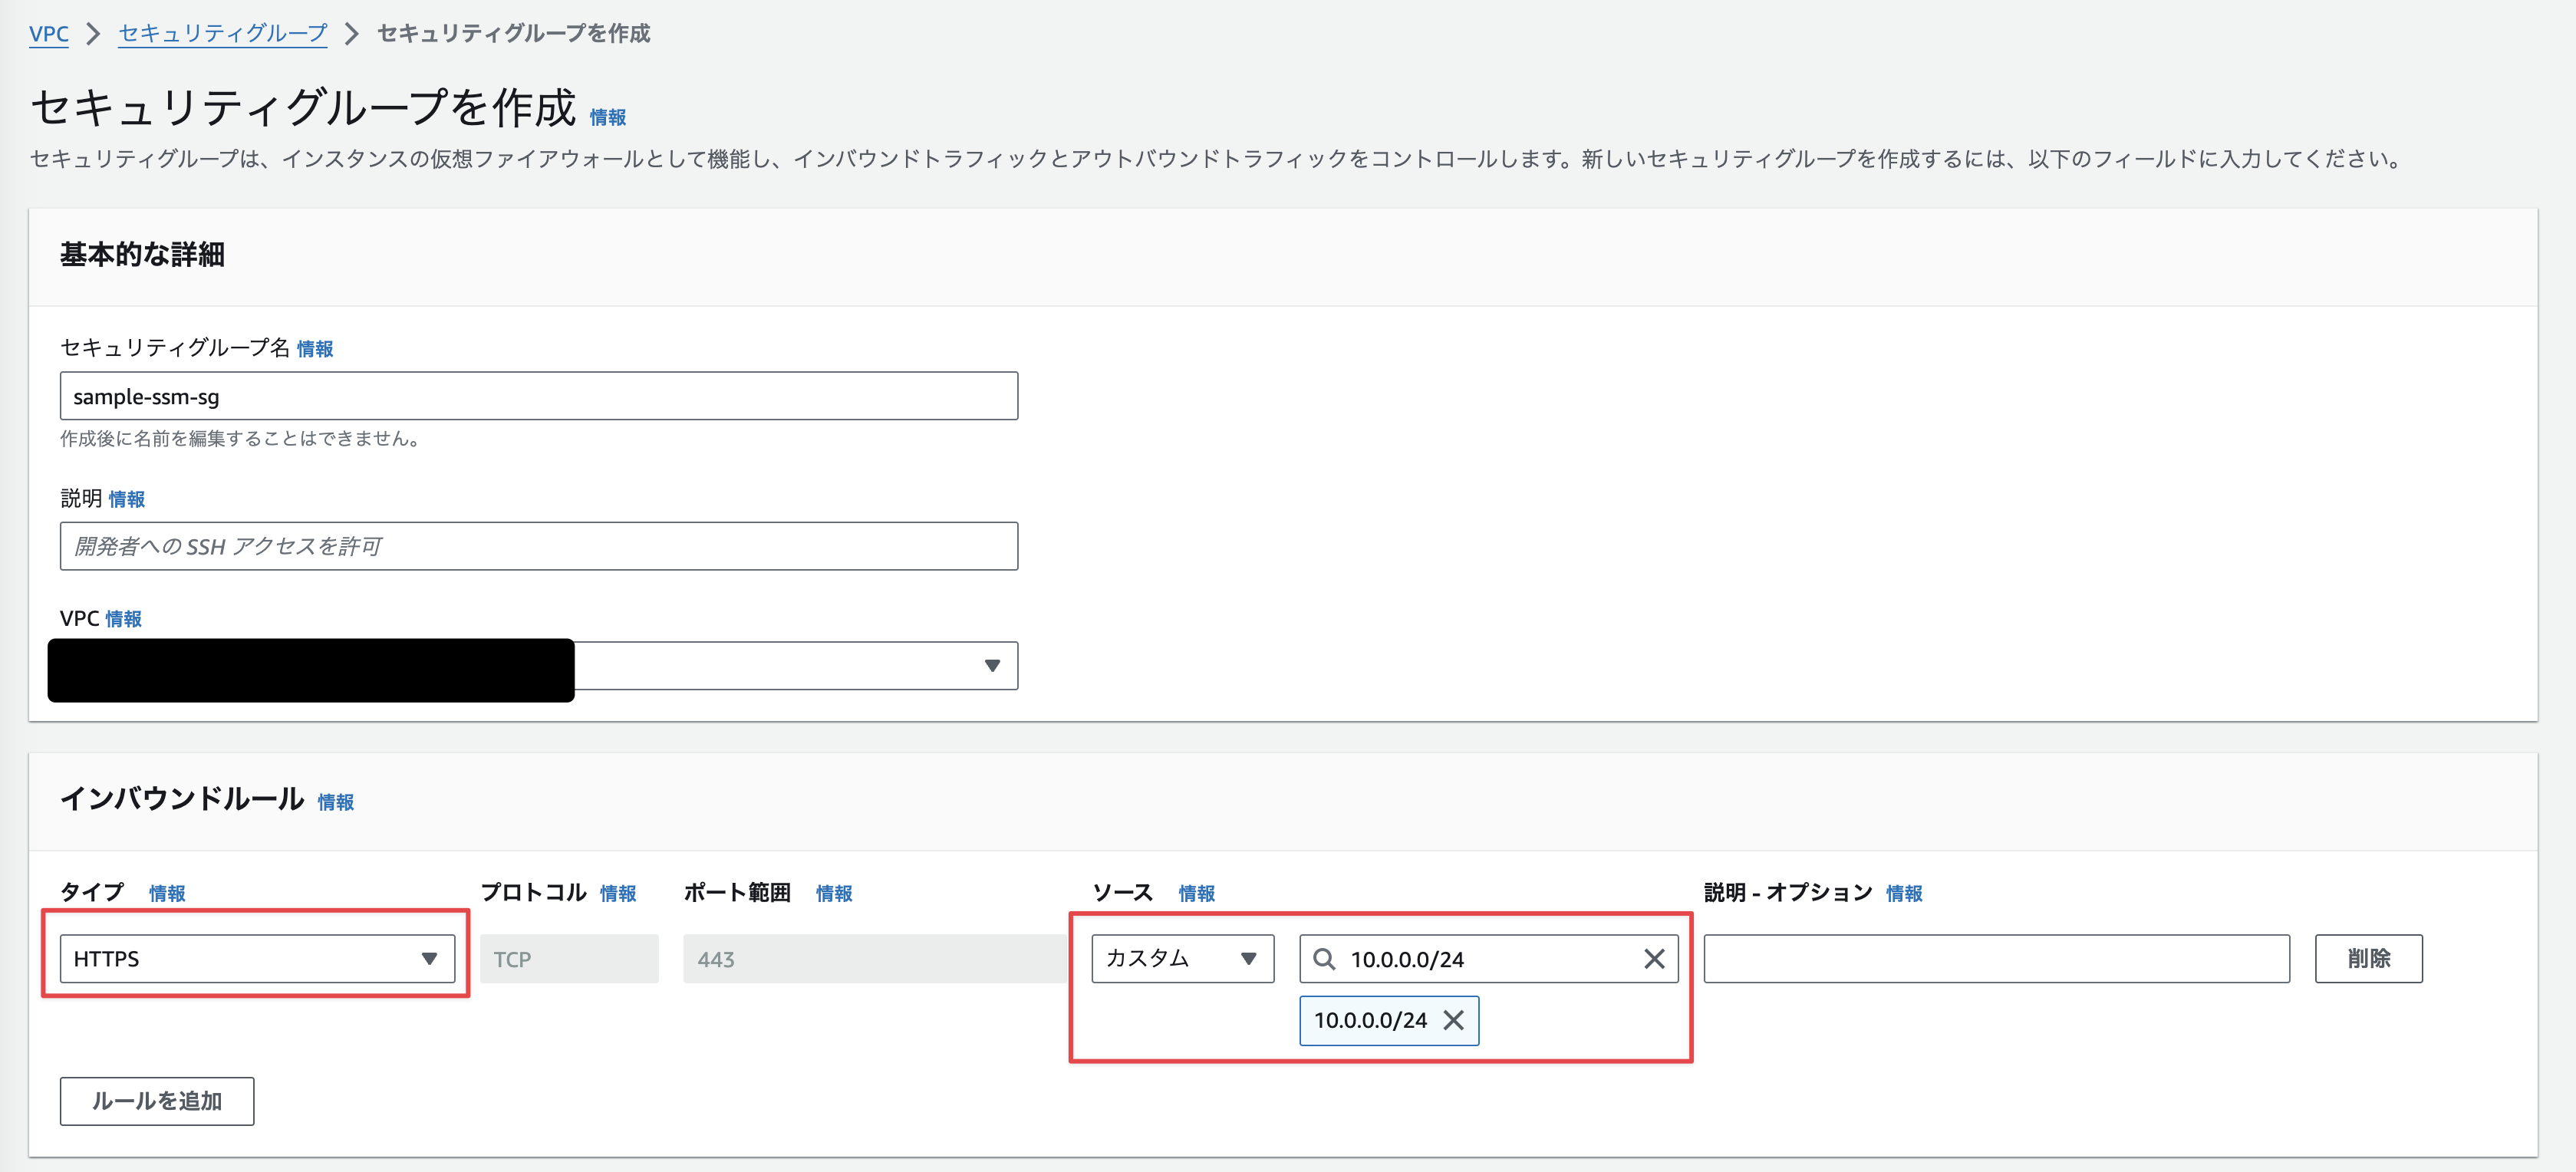
Task: Click the 削除 button for the rule
Action: 2367,959
